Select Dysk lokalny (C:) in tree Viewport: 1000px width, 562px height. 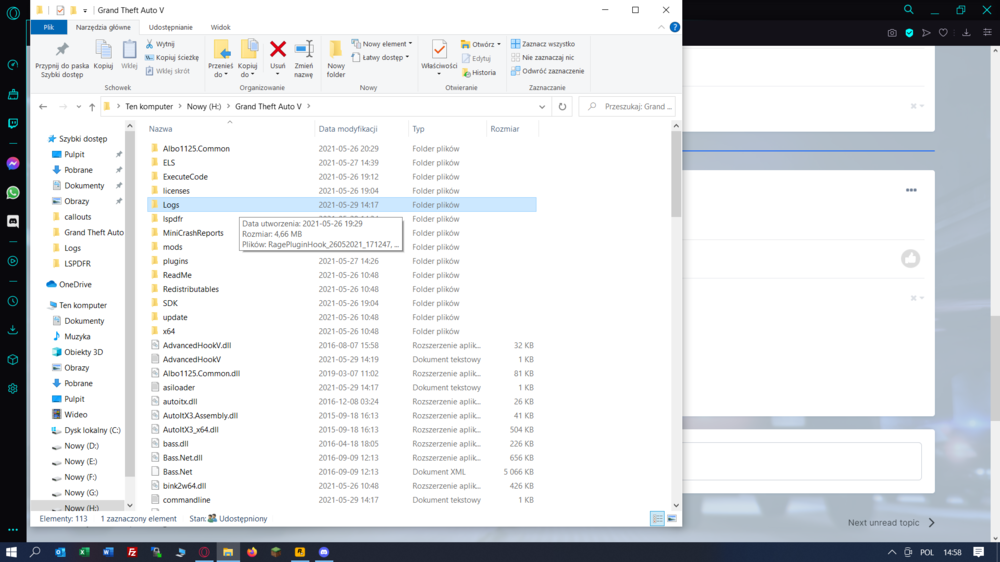tap(92, 430)
